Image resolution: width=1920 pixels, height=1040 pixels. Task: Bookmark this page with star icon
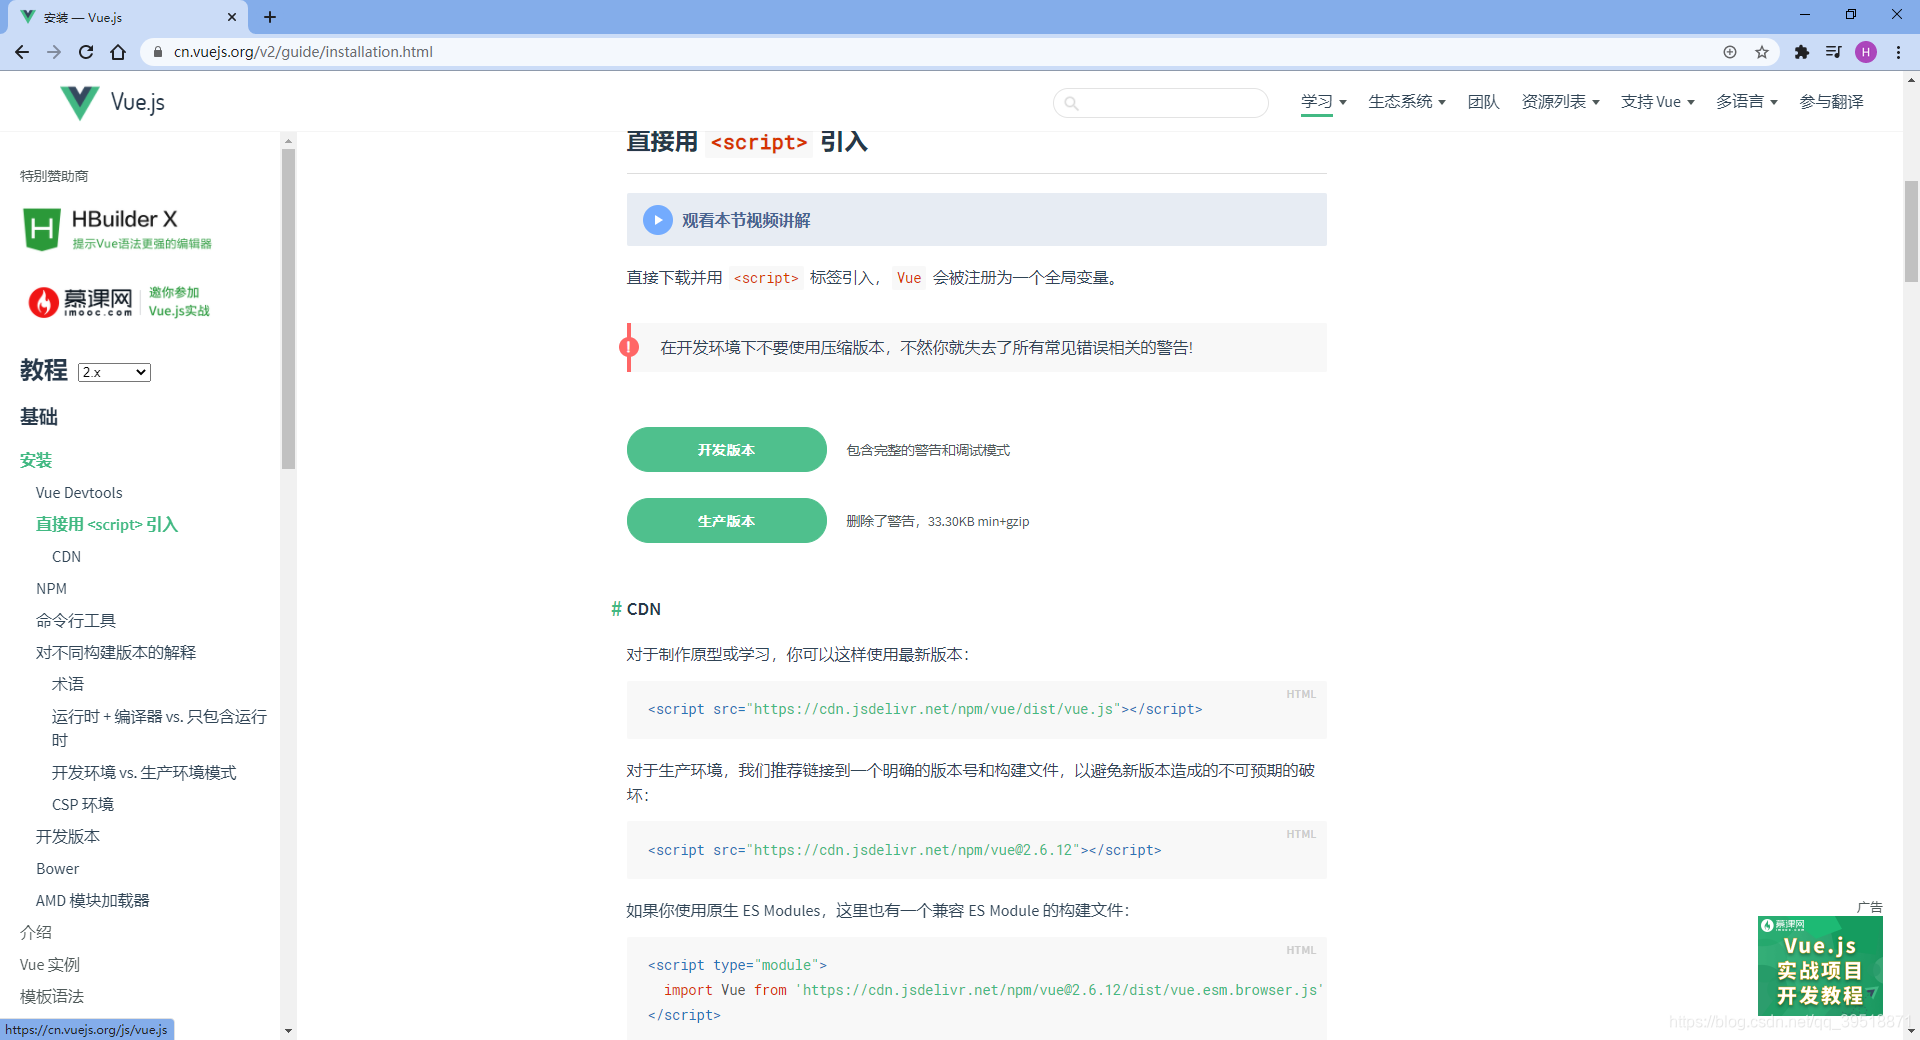[1762, 52]
